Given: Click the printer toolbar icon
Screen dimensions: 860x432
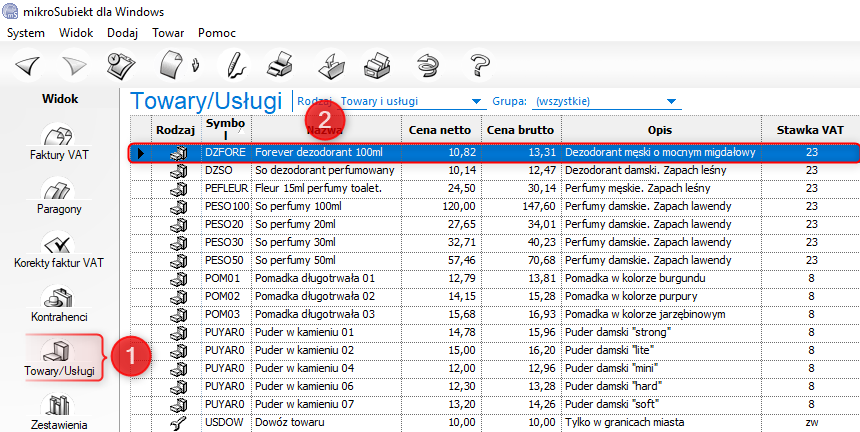Looking at the screenshot, I should tap(282, 65).
